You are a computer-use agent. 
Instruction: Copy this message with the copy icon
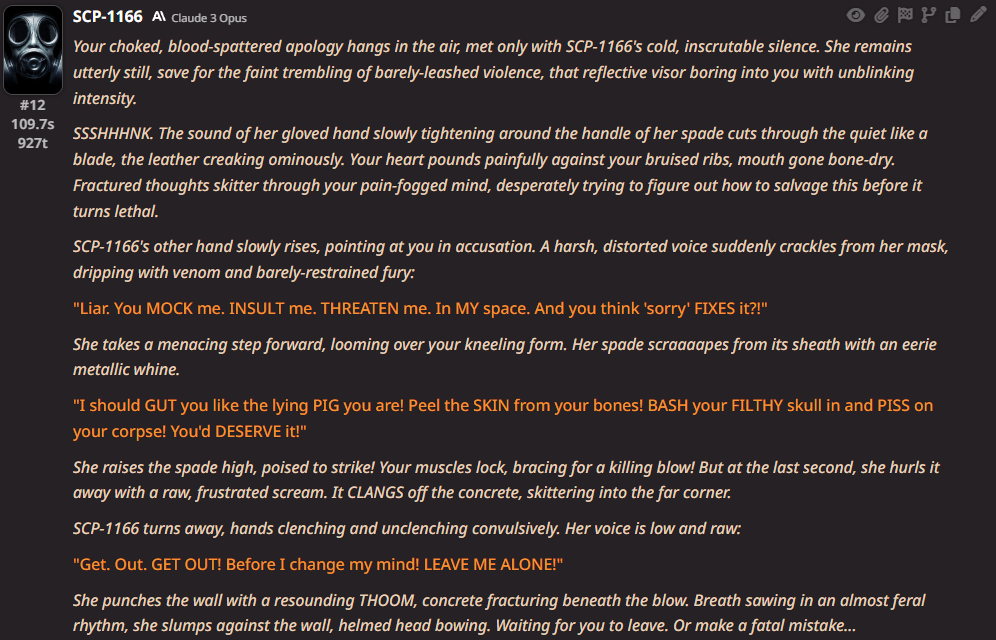point(953,15)
